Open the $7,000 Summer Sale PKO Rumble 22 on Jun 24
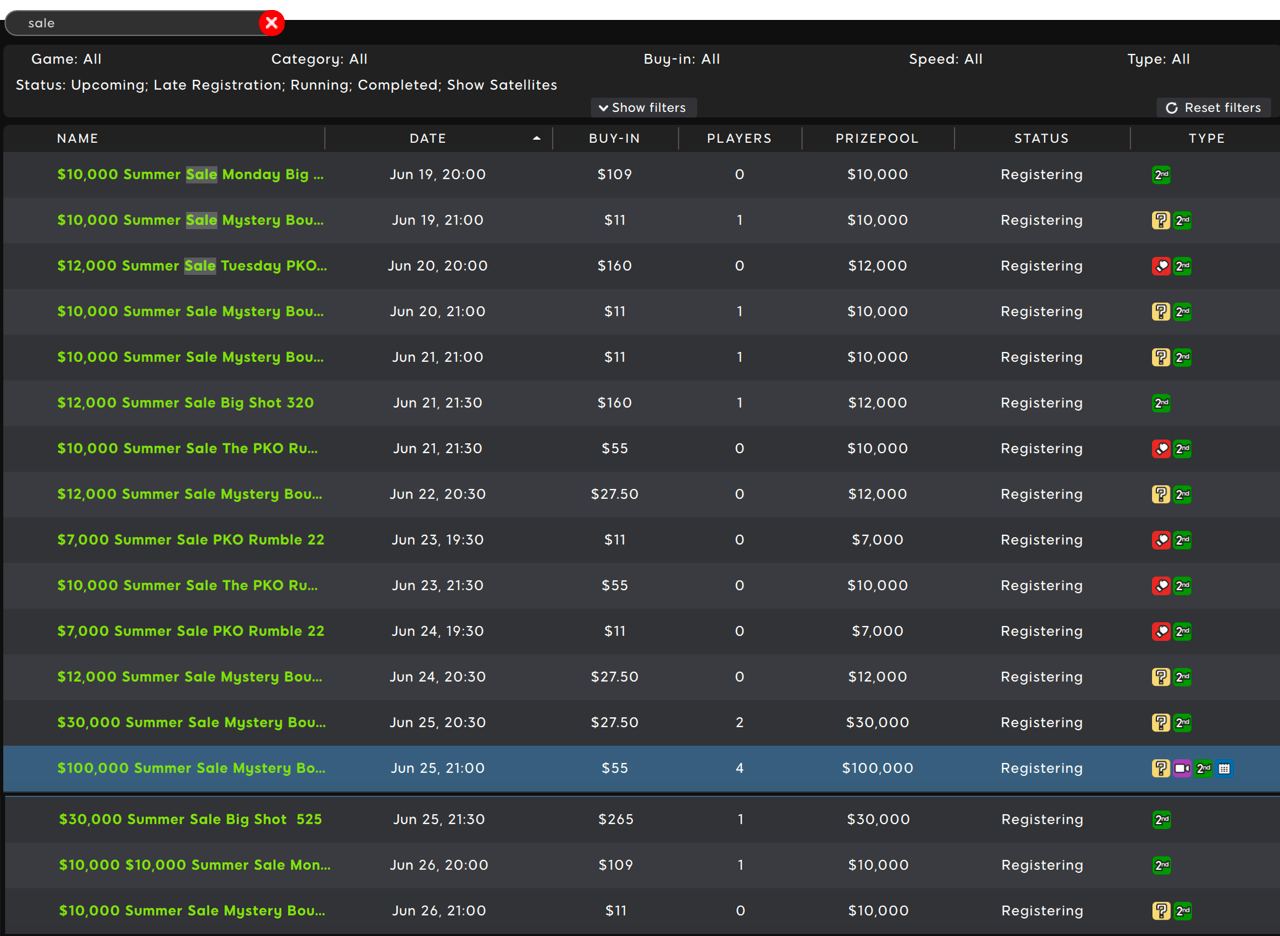The image size is (1280, 936). point(190,631)
